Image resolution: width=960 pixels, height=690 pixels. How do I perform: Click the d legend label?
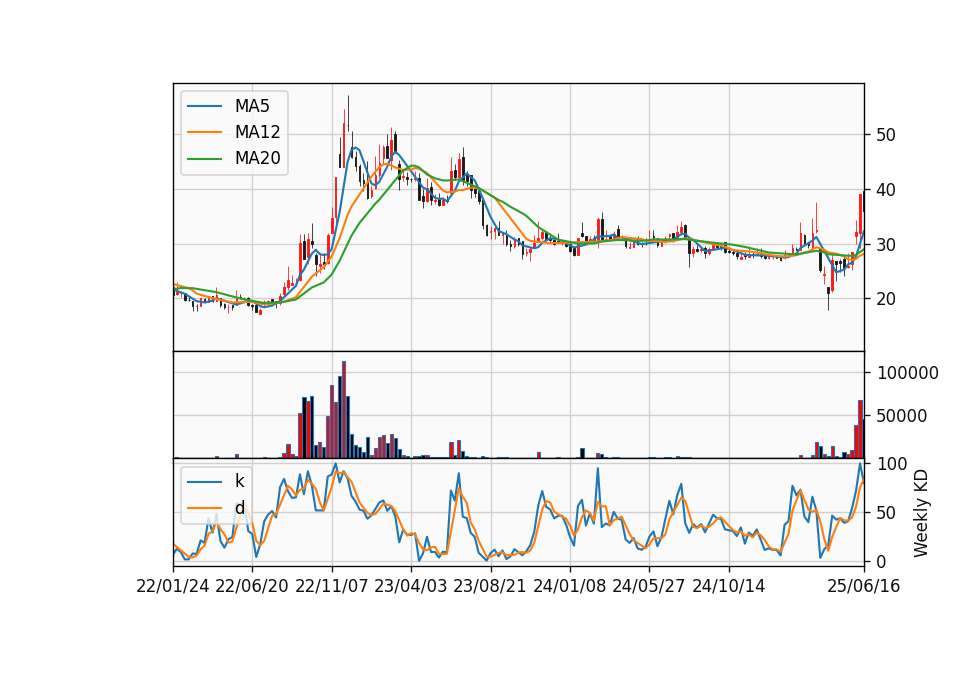[239, 508]
